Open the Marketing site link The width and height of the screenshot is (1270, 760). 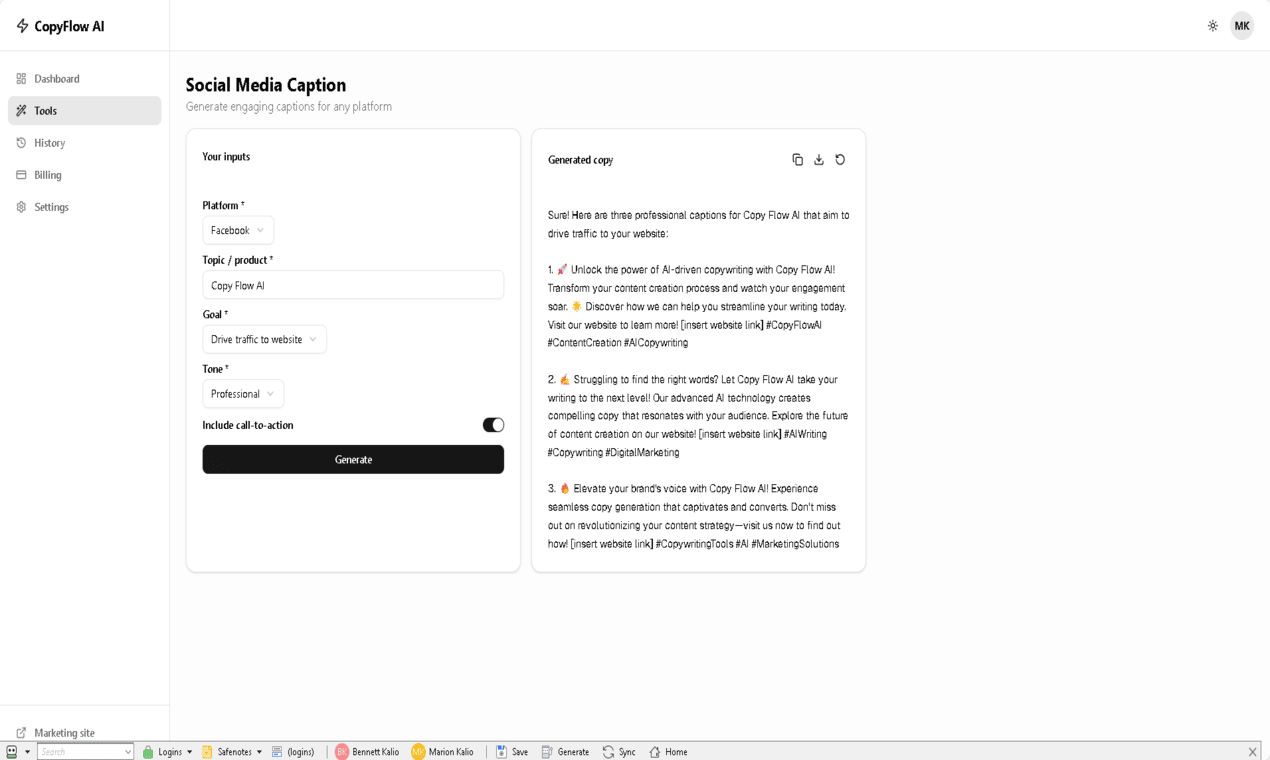click(60, 732)
